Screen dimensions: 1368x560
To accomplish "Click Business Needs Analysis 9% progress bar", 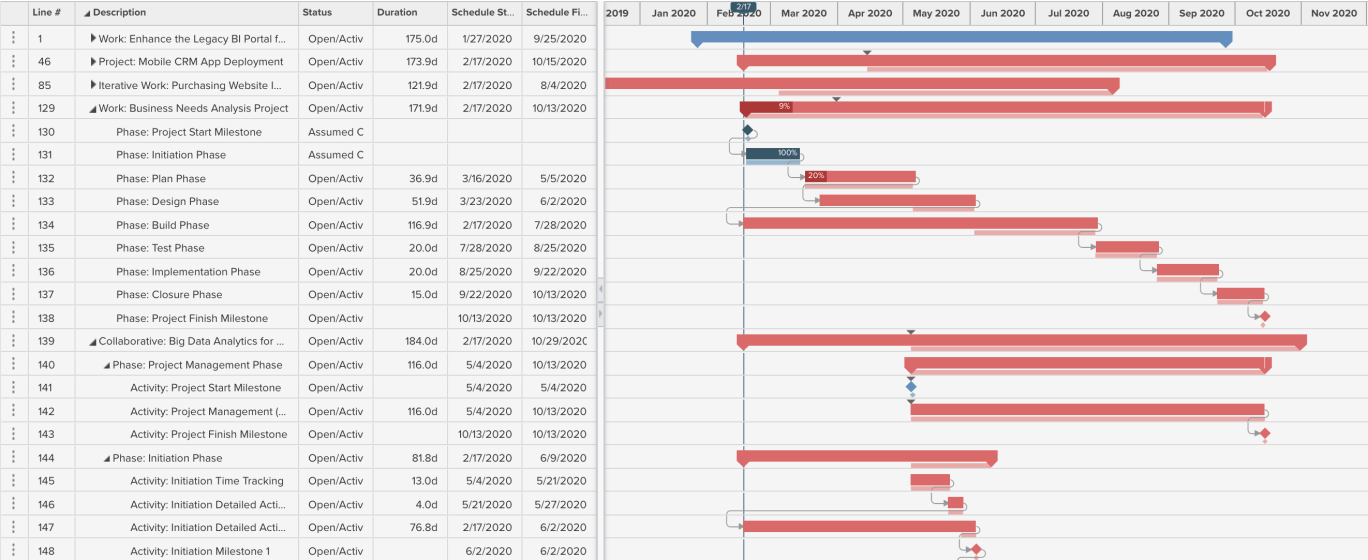I will (766, 106).
